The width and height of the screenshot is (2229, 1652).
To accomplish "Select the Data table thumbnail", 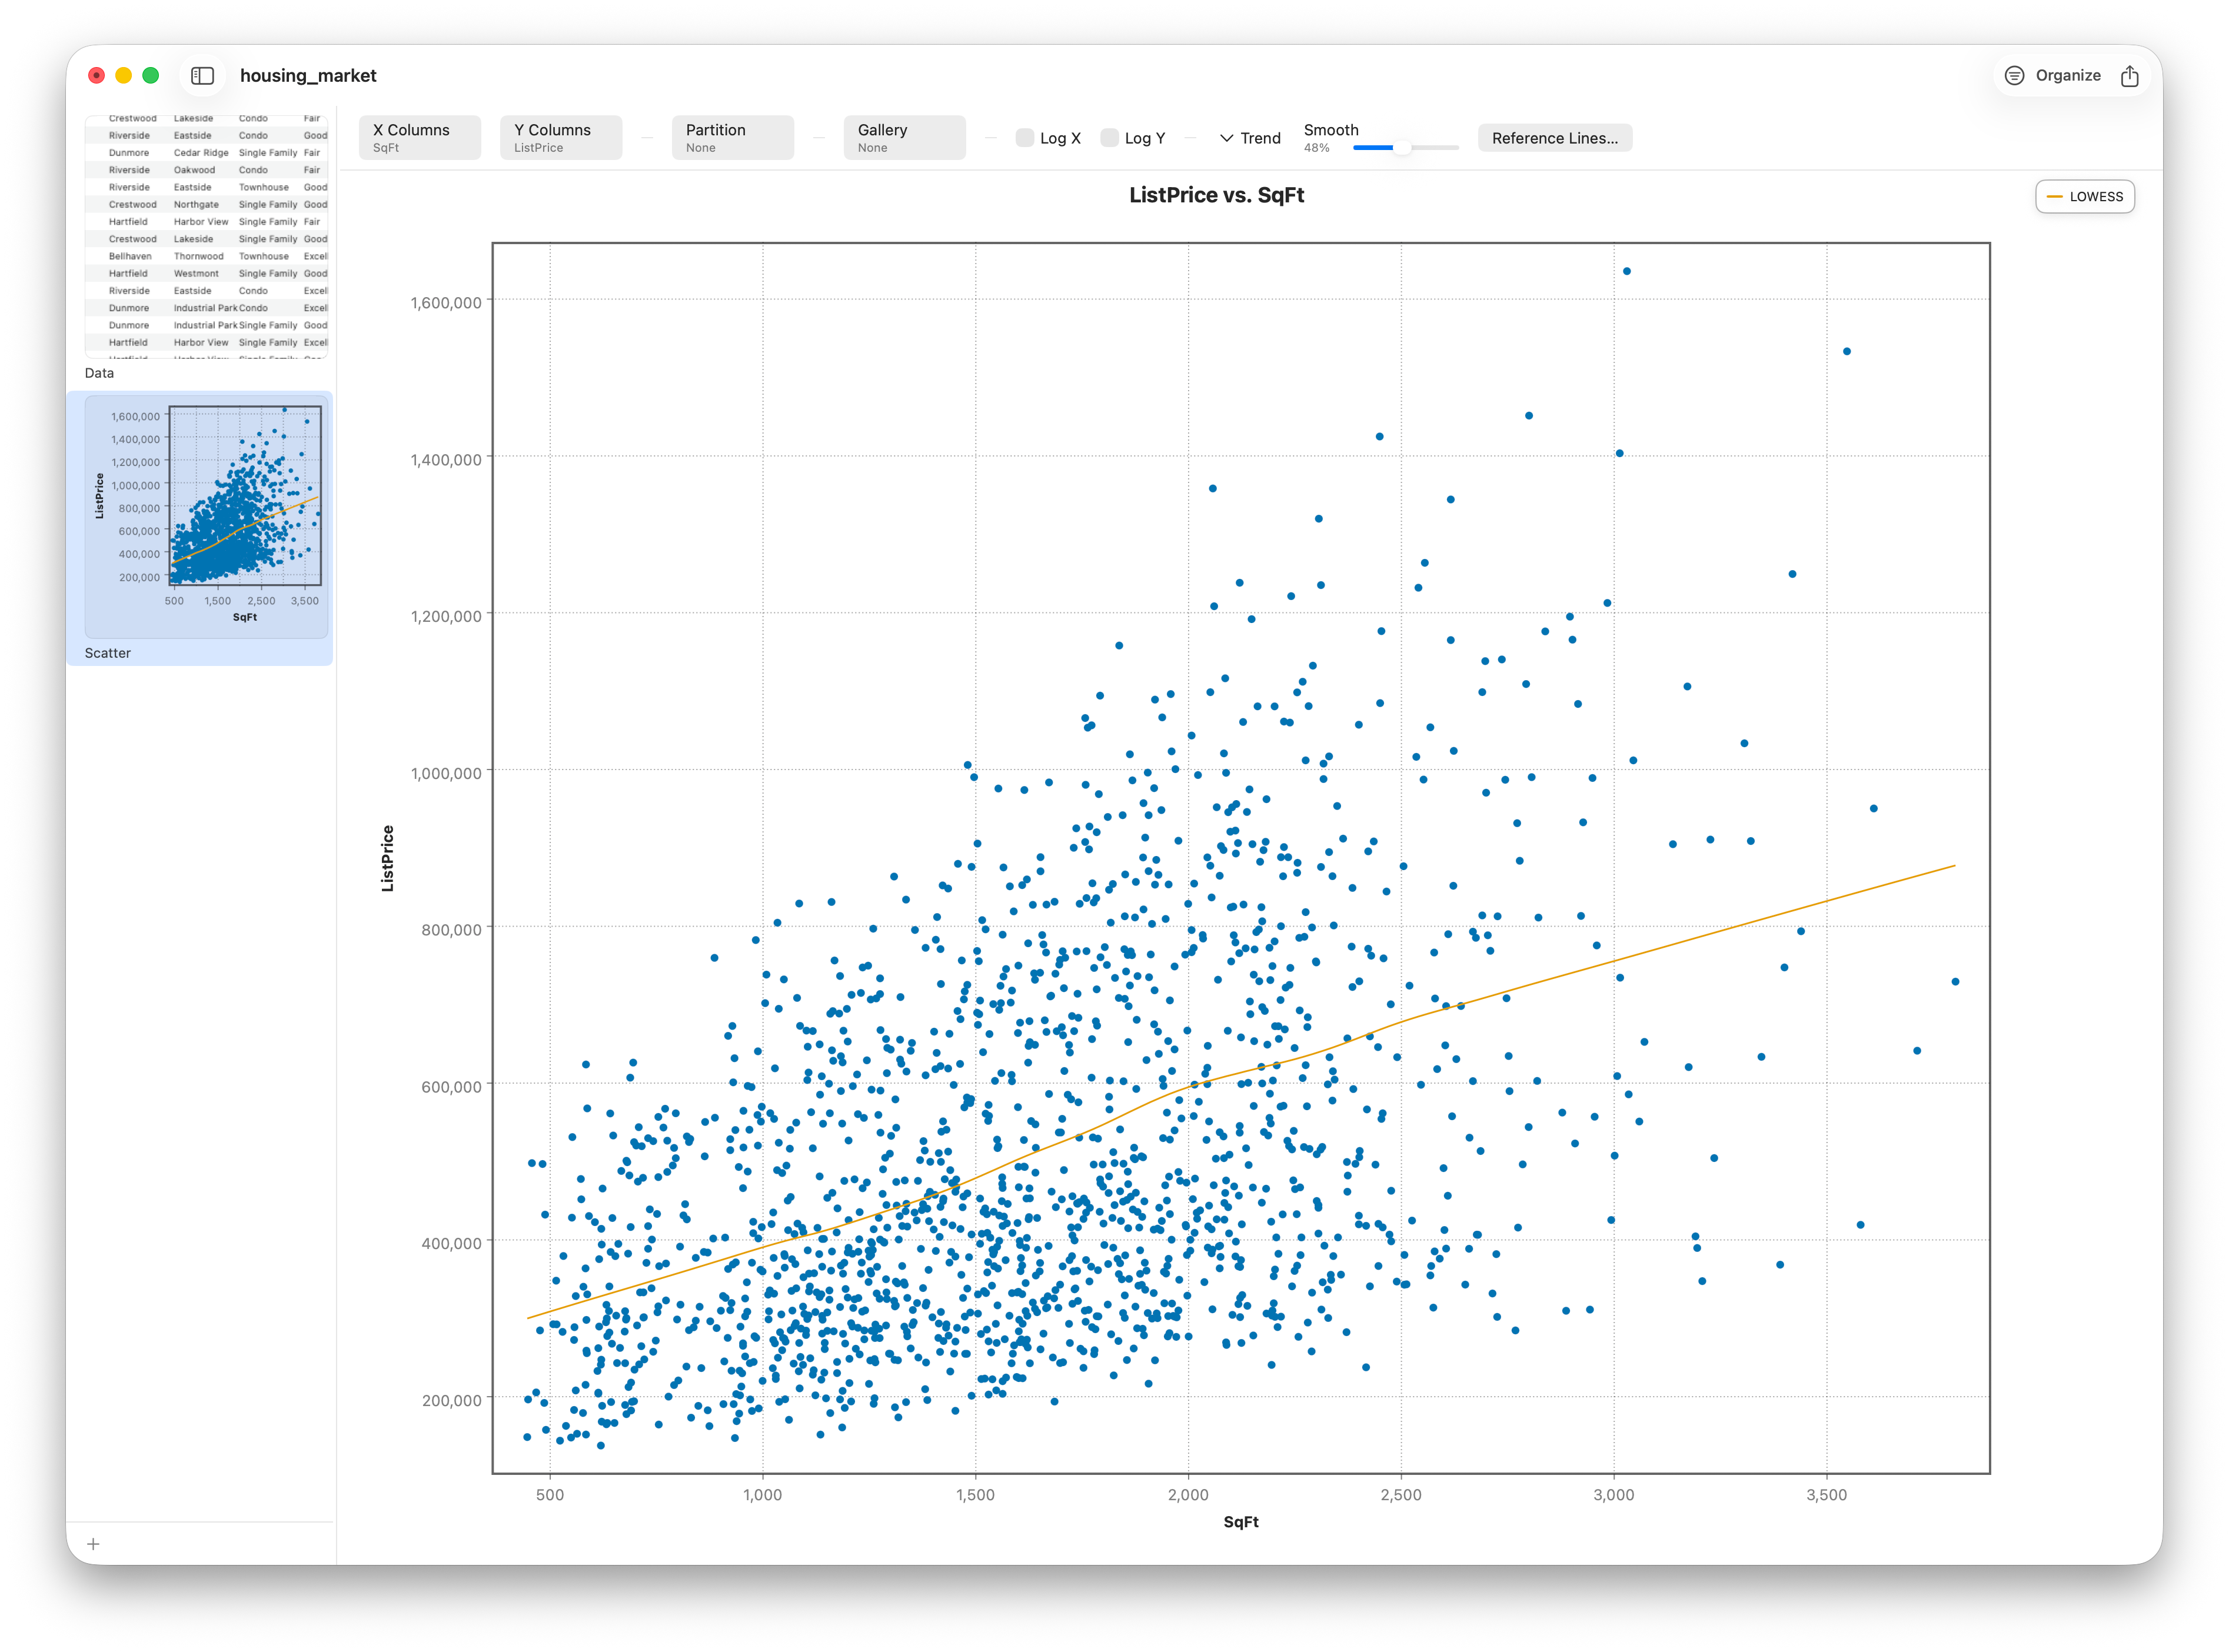I will (x=206, y=236).
